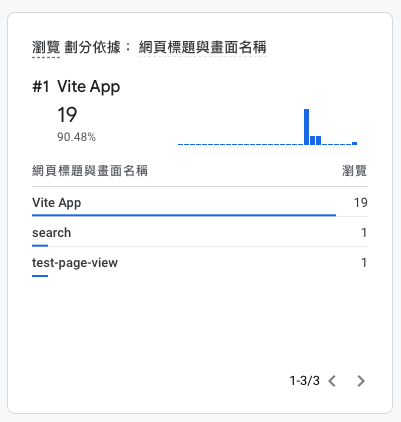
Task: Click the 1-3/3 pagination label
Action: pos(304,381)
